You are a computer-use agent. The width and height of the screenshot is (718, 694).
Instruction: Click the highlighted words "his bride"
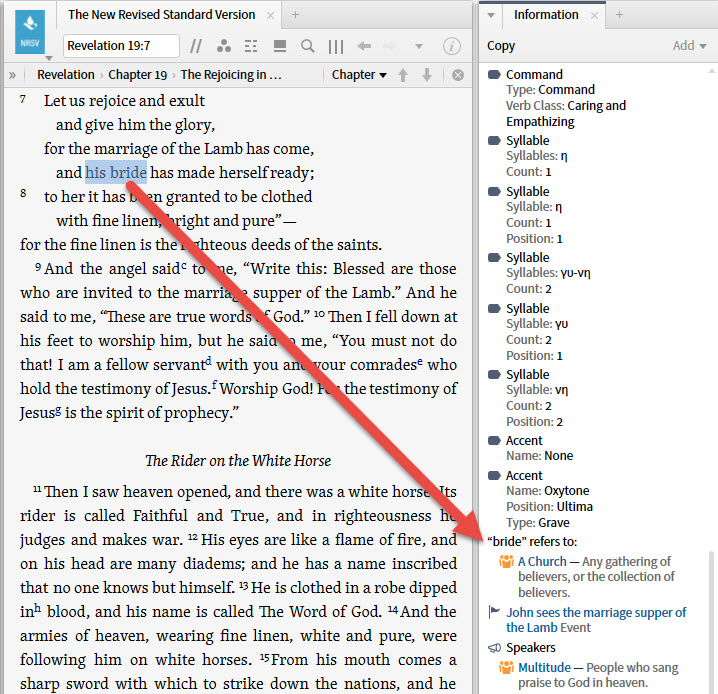tap(116, 173)
